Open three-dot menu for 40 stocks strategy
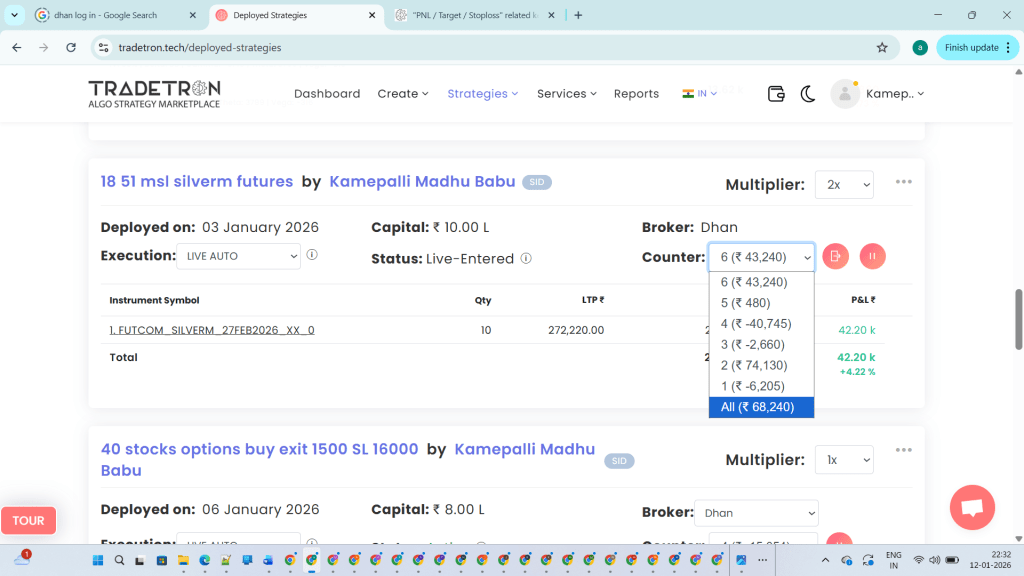This screenshot has width=1024, height=576. [x=904, y=450]
